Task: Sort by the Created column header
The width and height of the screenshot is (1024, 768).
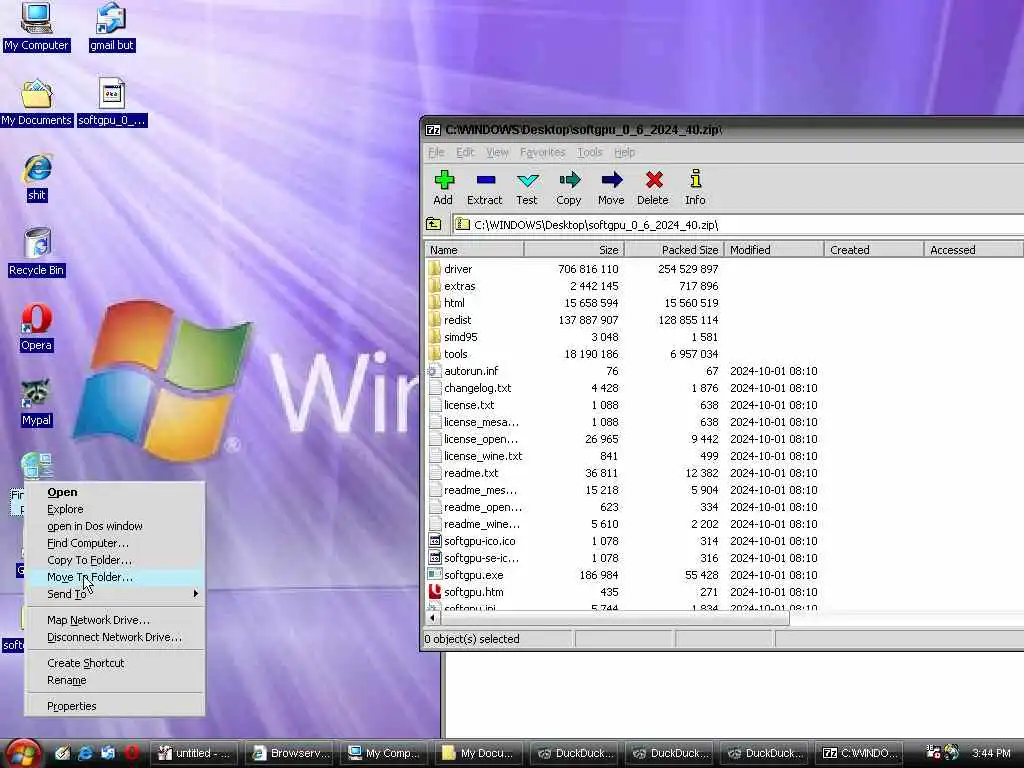Action: click(874, 249)
